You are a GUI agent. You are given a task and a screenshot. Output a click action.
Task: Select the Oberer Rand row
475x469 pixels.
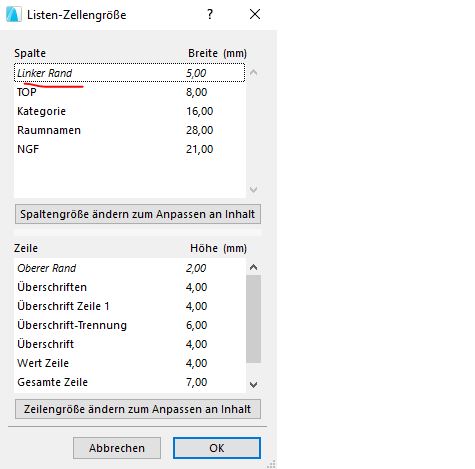[x=130, y=268]
